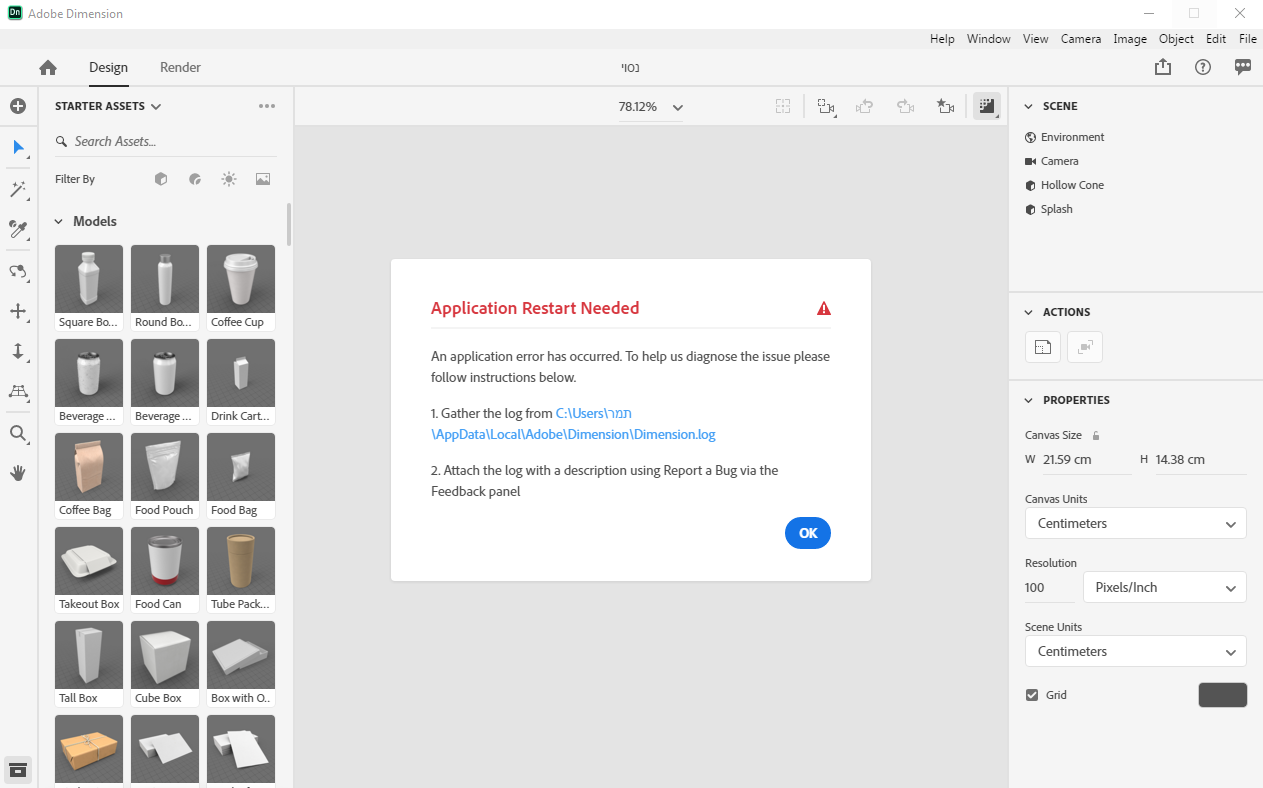
Task: Open the Scene Units dropdown
Action: pos(1136,651)
